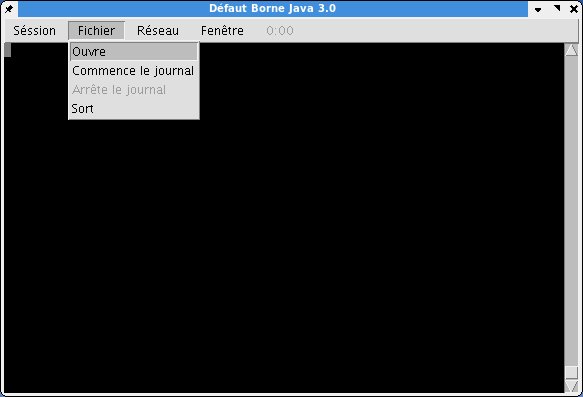The image size is (583, 397).
Task: Click the scrollbar down arrow
Action: tap(571, 386)
